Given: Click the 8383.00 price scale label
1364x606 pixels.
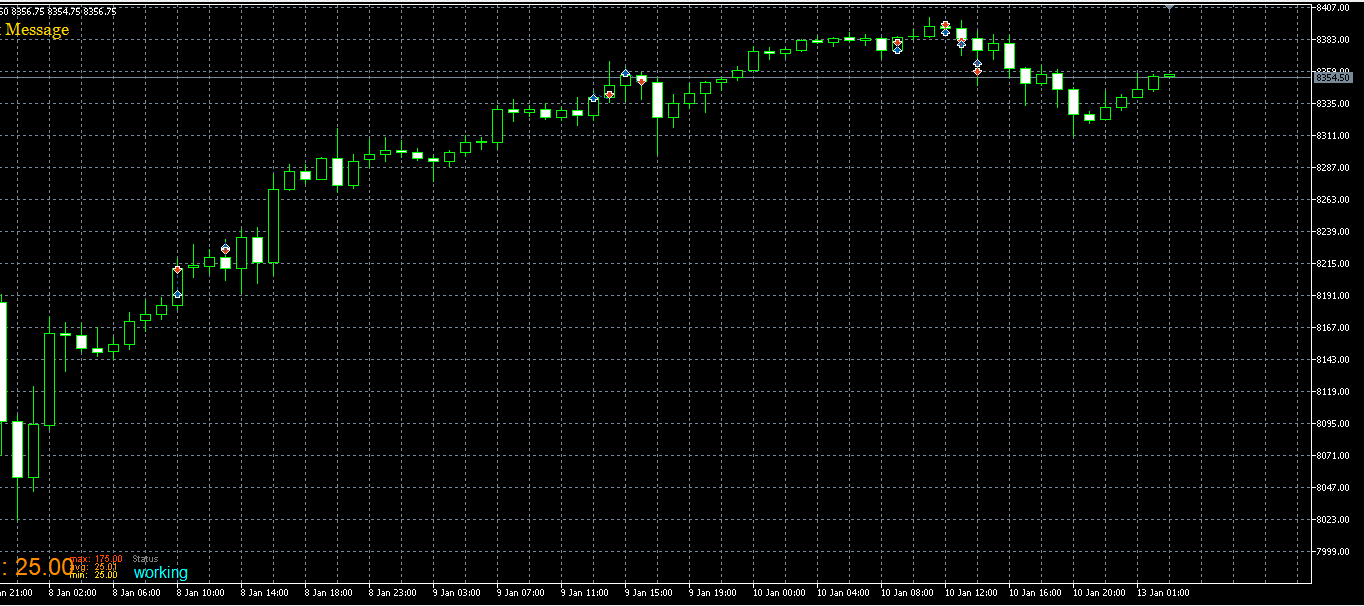Looking at the screenshot, I should tap(1334, 40).
